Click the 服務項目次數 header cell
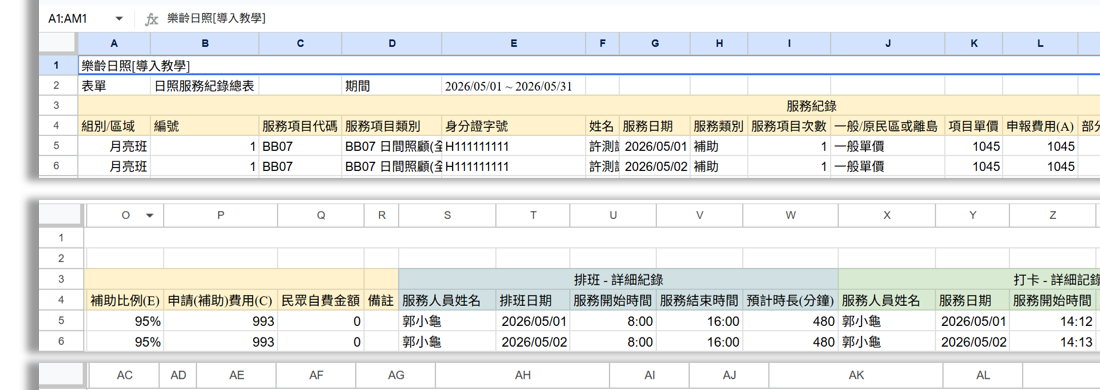 point(789,126)
